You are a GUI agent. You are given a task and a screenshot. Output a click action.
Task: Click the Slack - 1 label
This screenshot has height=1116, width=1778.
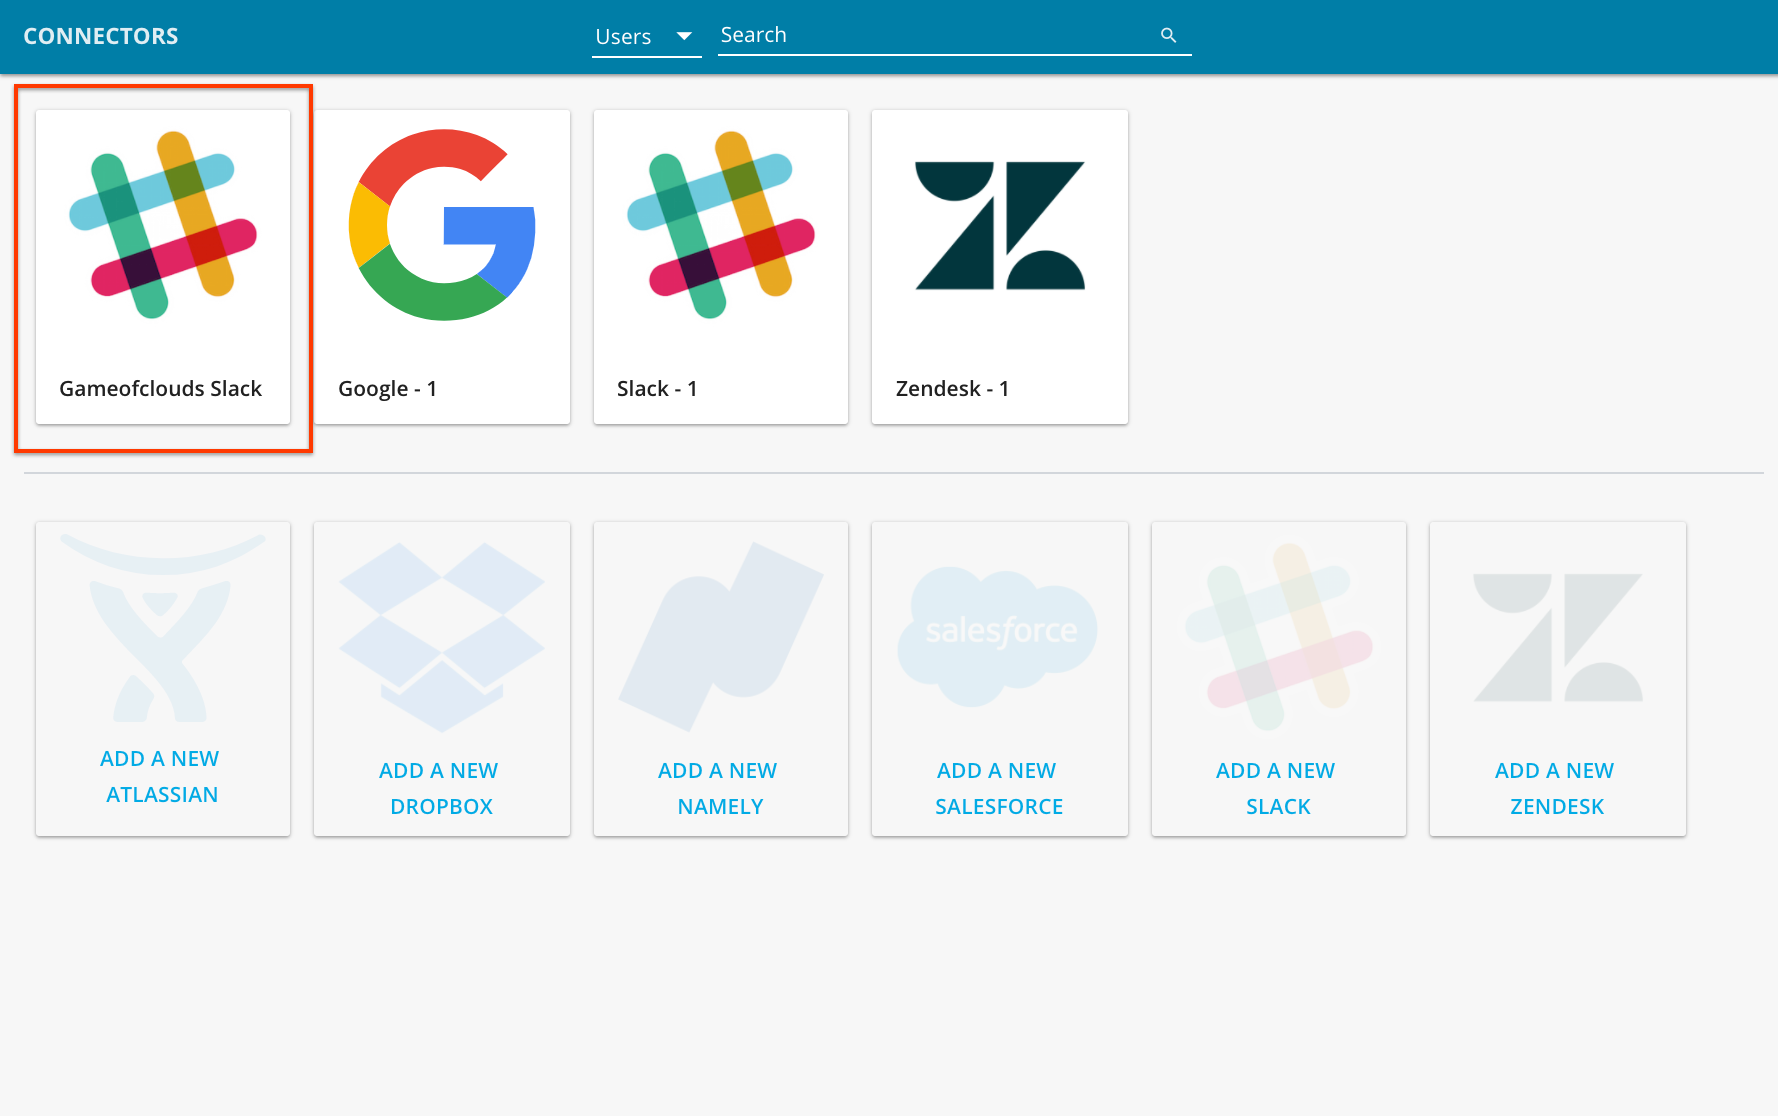657,388
